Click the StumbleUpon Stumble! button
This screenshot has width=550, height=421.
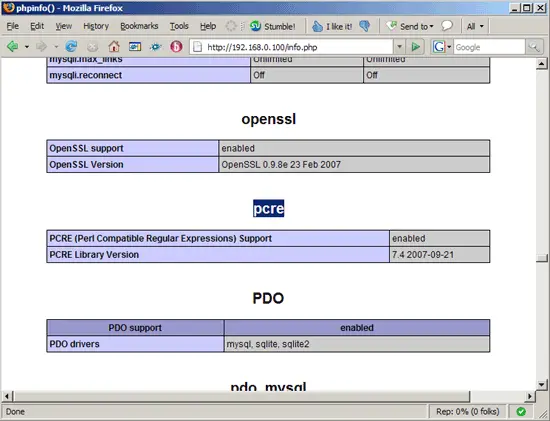coord(273,26)
